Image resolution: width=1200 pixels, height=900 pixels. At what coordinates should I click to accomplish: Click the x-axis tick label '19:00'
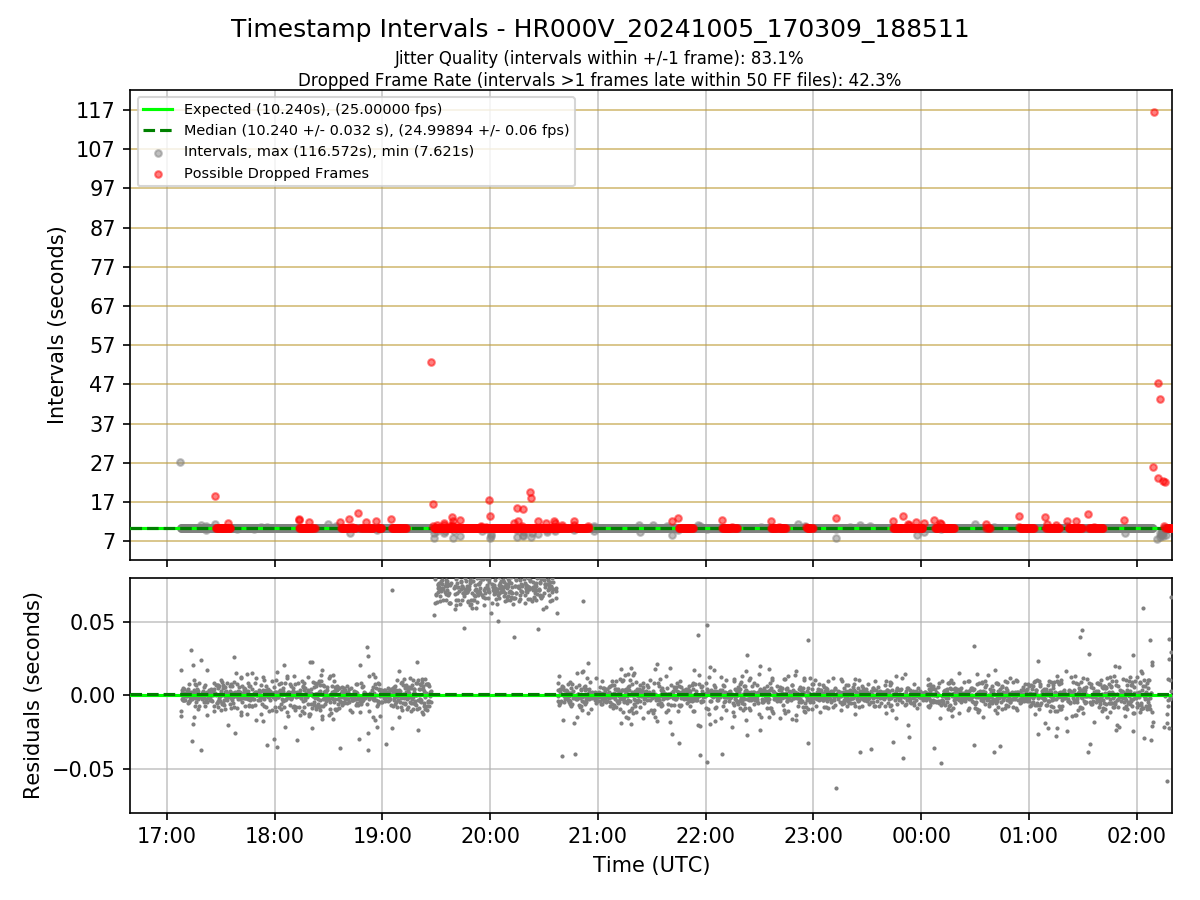(x=382, y=834)
